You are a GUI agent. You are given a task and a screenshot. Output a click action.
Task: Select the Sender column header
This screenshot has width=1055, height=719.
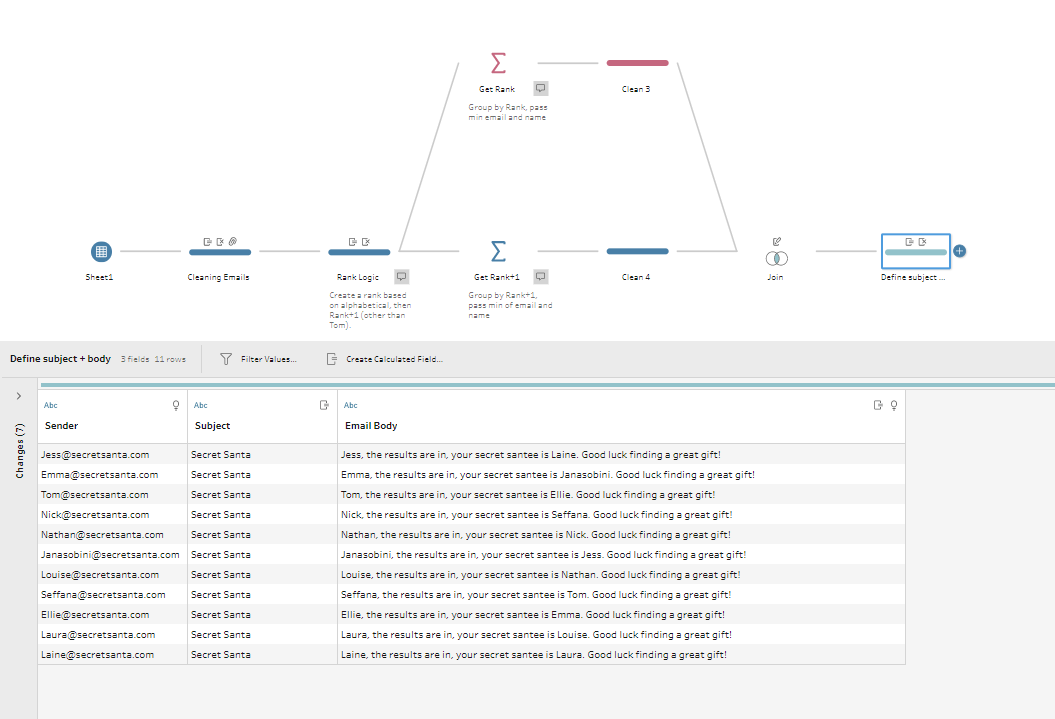tap(112, 417)
